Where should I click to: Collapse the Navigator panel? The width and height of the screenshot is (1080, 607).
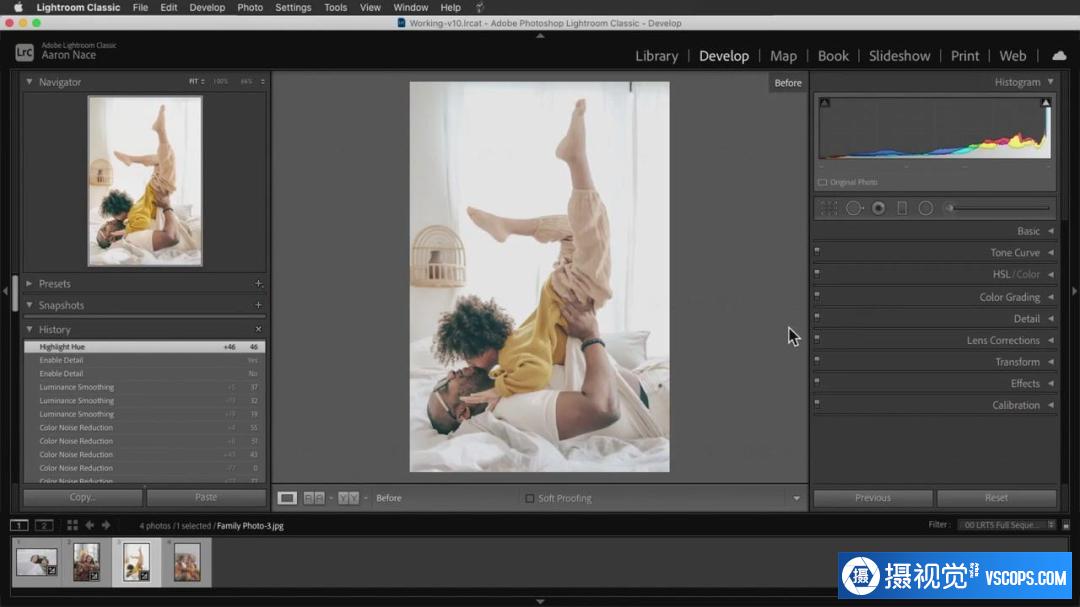pos(29,82)
